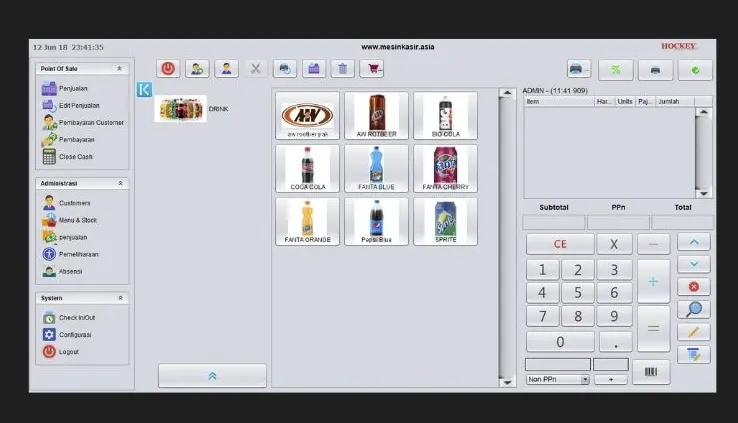Click the red shopping cart icon
Screen dimensions: 738x423
tap(372, 69)
